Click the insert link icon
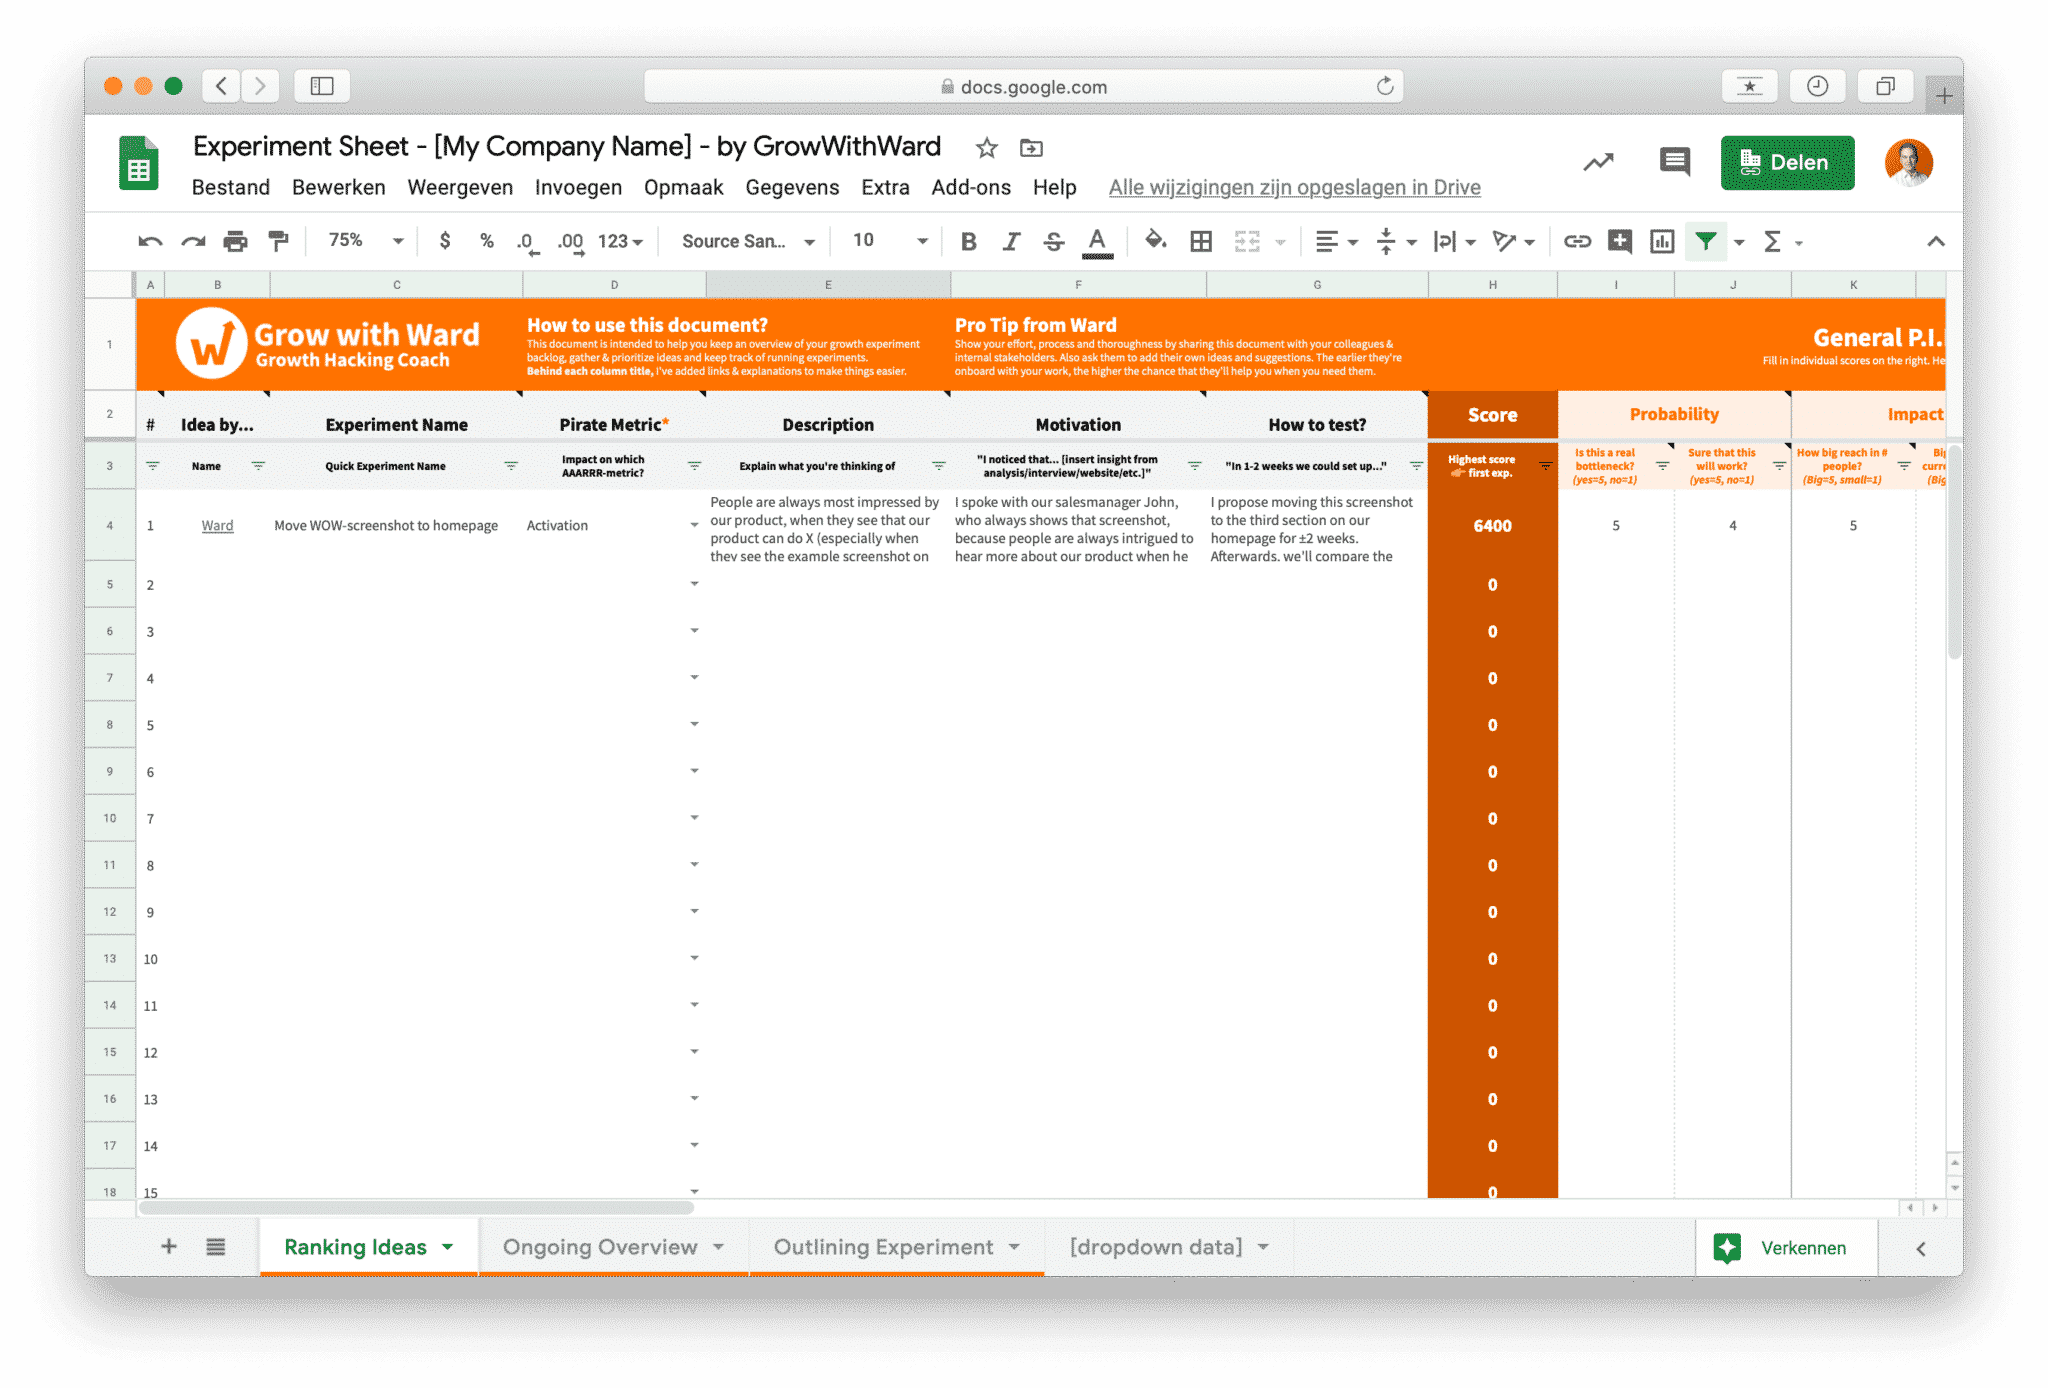The image size is (2048, 1388). coord(1577,241)
